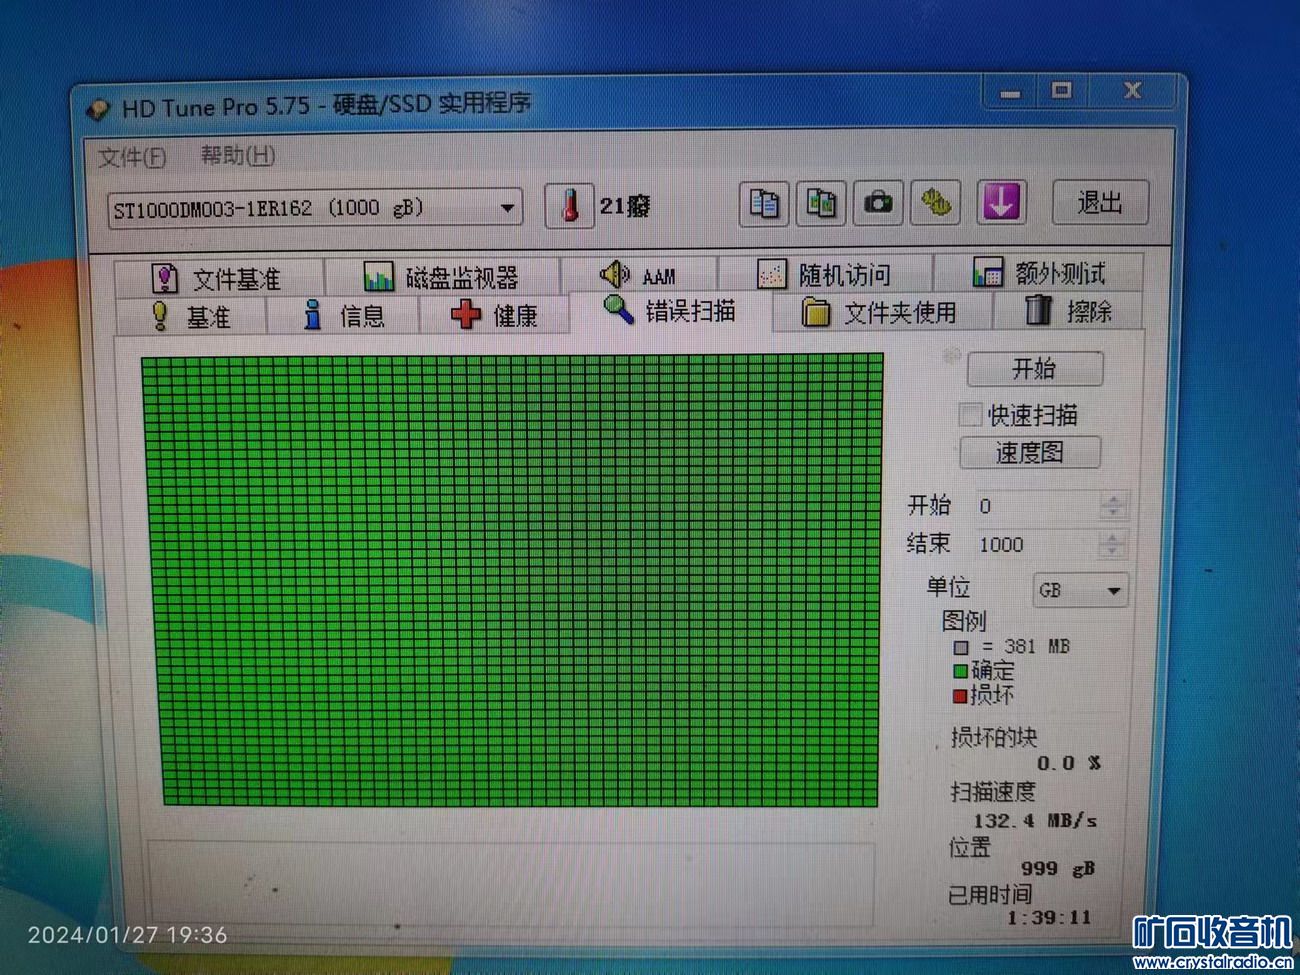Click the purple down arrow icon
1300x975 pixels.
[1001, 201]
